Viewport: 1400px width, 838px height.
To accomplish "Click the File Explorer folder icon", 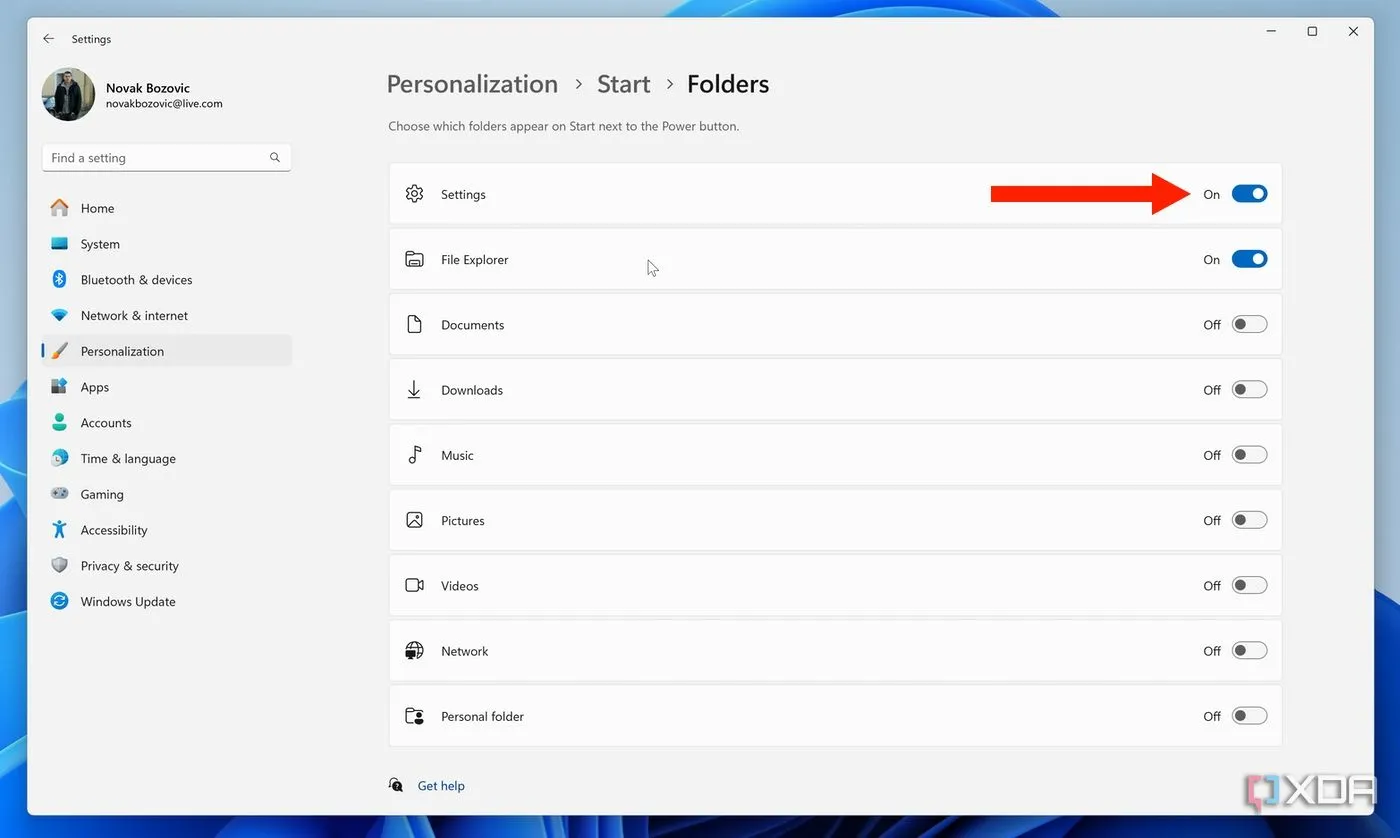I will 414,259.
